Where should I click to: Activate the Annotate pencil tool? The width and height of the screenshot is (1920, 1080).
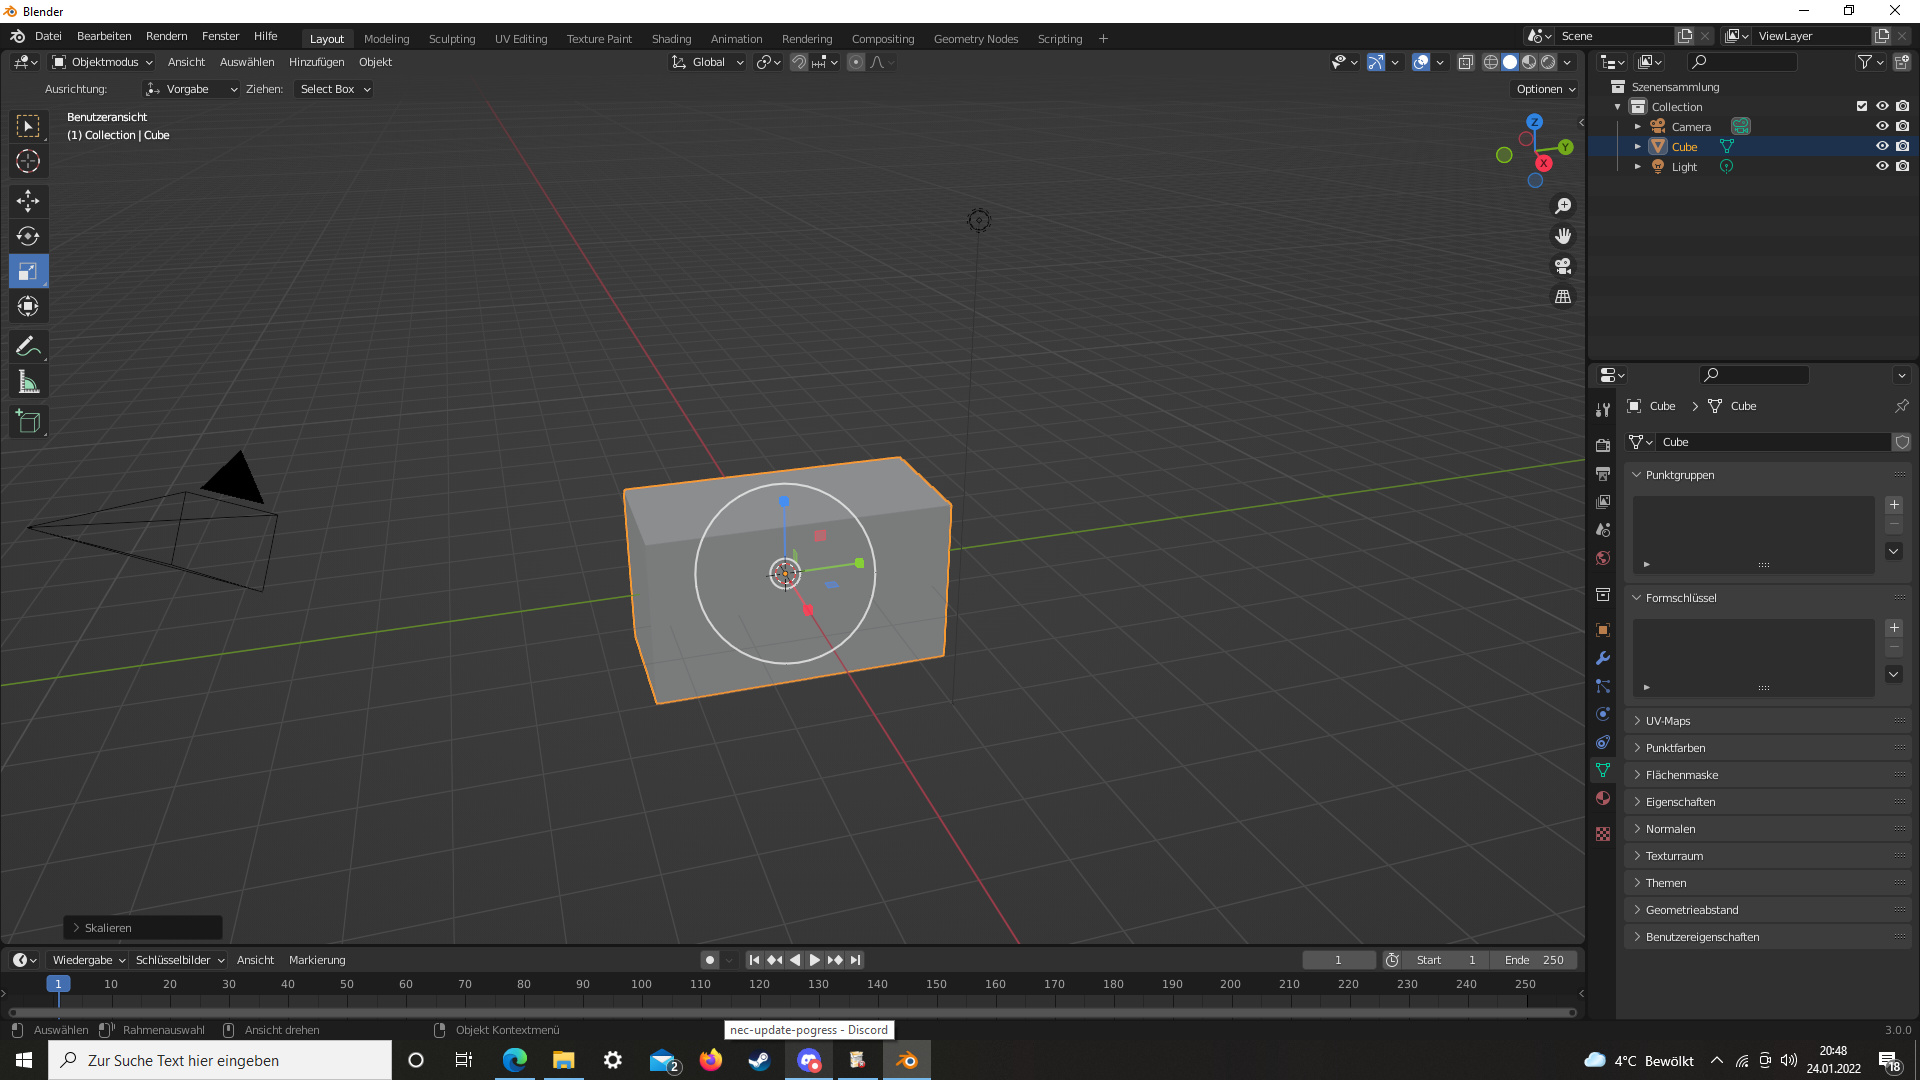28,347
